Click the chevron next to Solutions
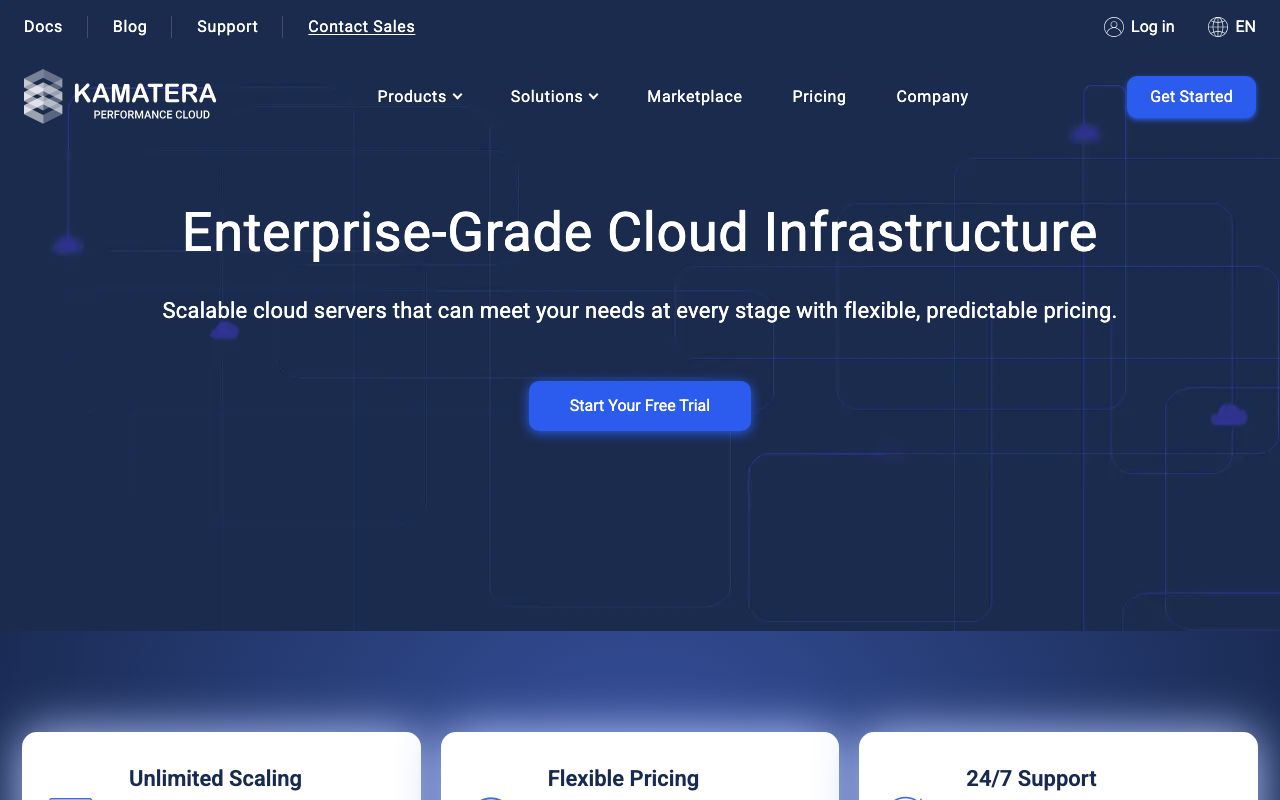This screenshot has height=800, width=1280. coord(593,97)
